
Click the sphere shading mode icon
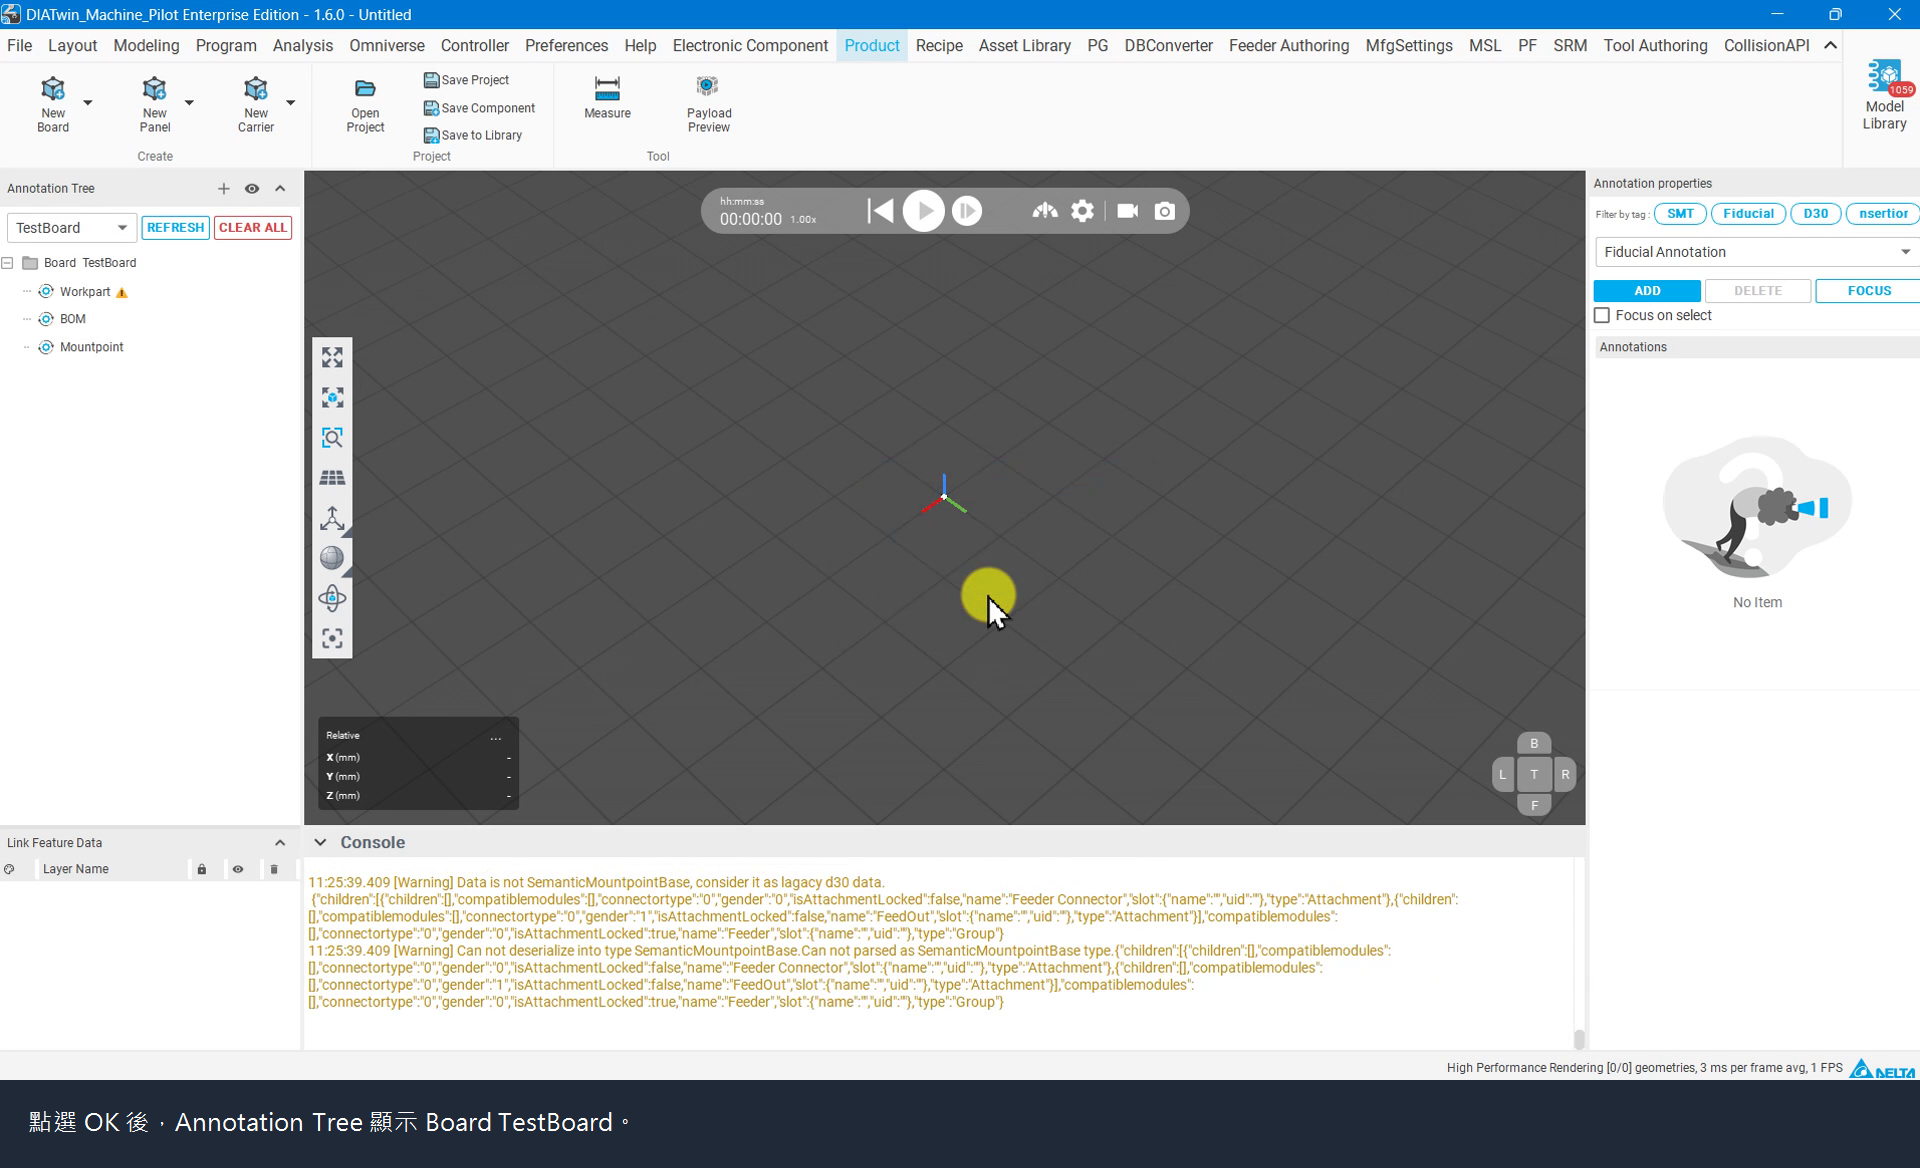point(332,558)
